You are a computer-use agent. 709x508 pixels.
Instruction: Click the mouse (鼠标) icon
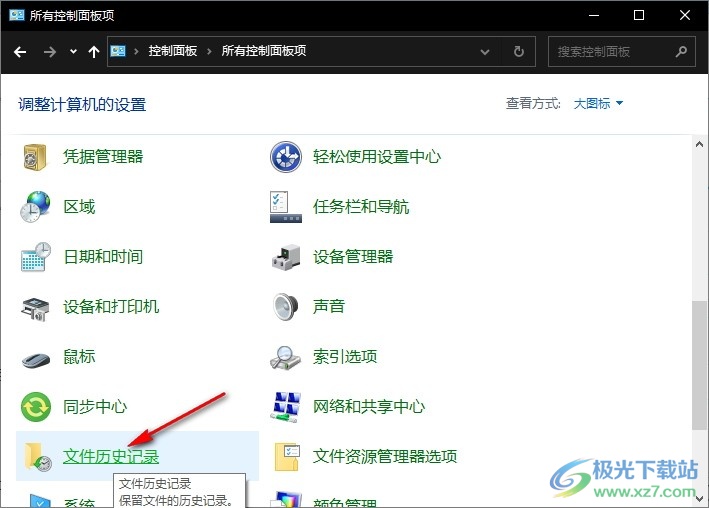pyautogui.click(x=36, y=360)
